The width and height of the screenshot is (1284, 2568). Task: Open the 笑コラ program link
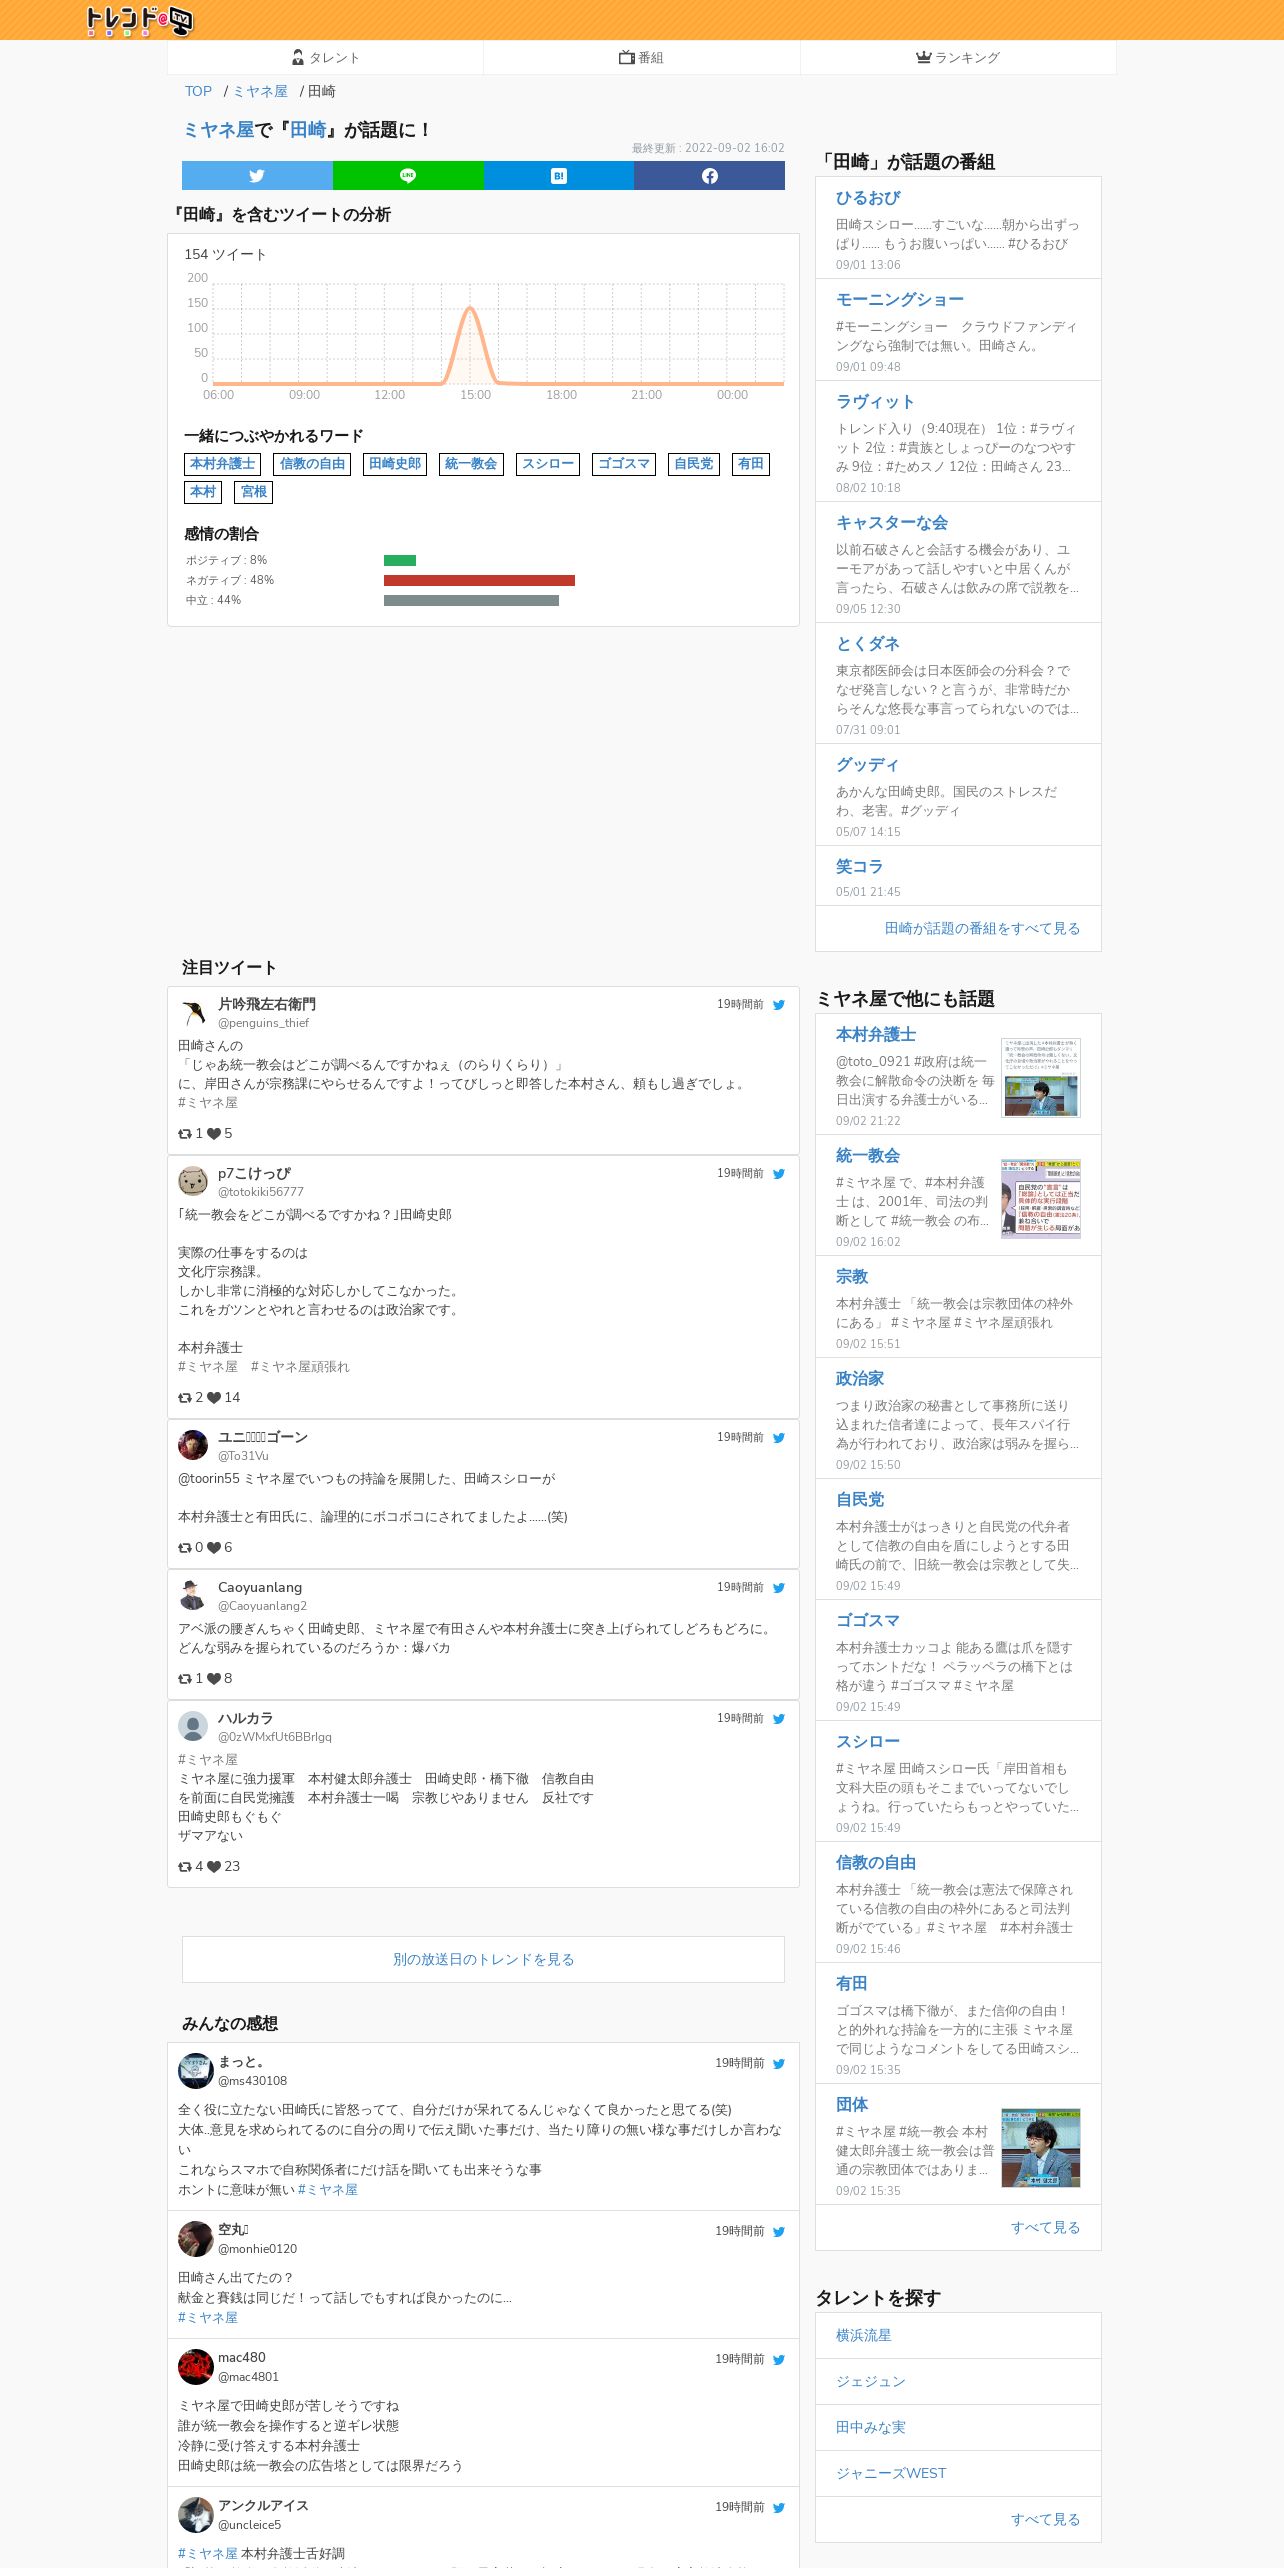tap(859, 867)
